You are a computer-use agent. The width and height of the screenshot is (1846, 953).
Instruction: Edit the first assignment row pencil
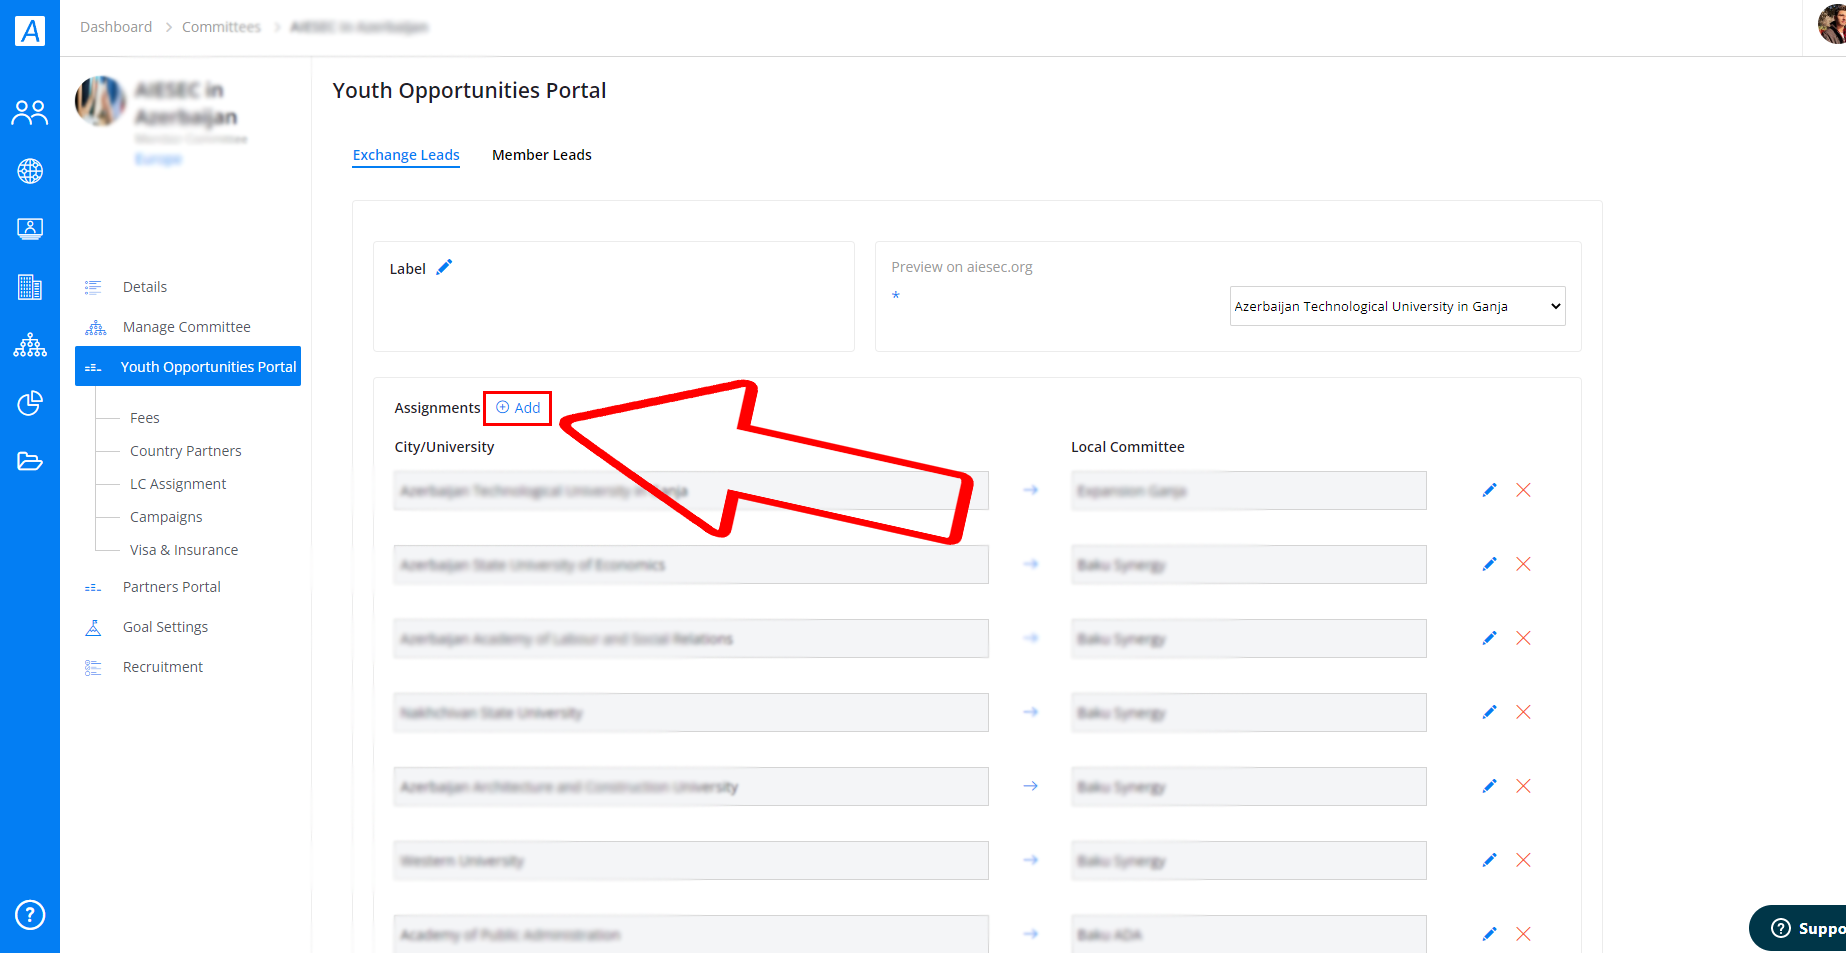pyautogui.click(x=1489, y=490)
